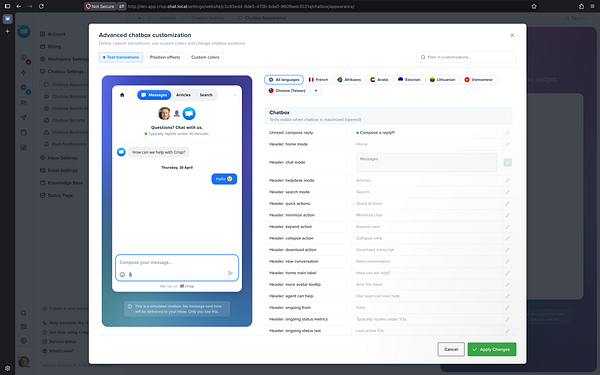This screenshot has height=375, width=600.
Task: Click the search magnifier icon in left sidebar
Action: 24,313
